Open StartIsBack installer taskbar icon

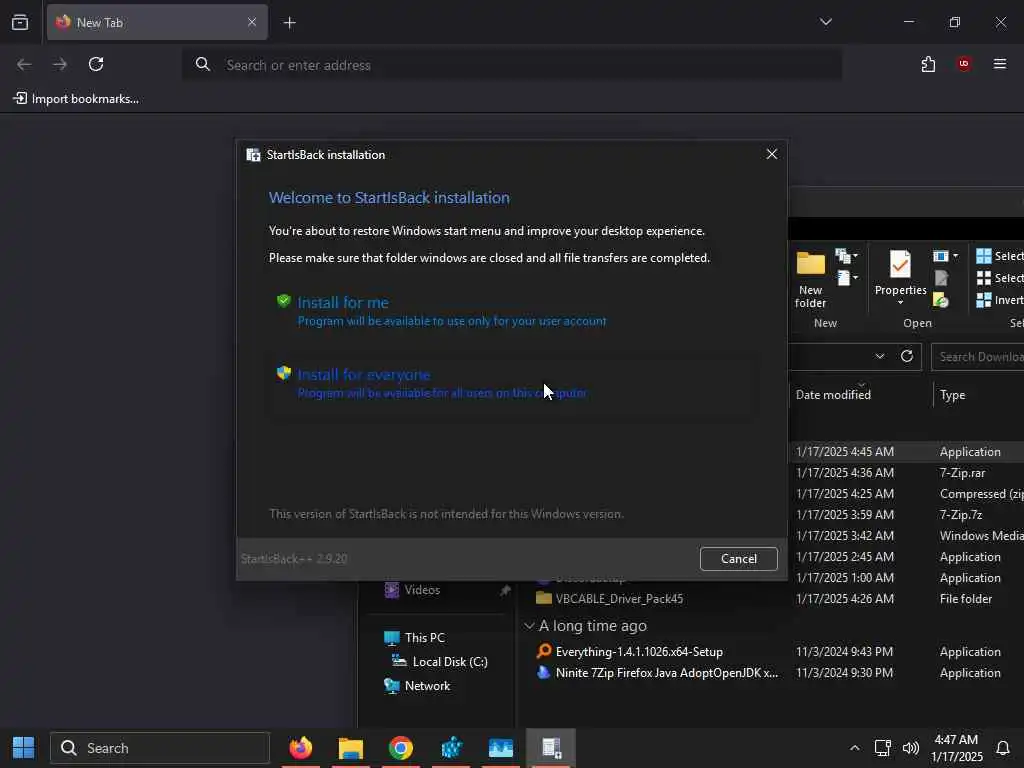click(x=551, y=748)
